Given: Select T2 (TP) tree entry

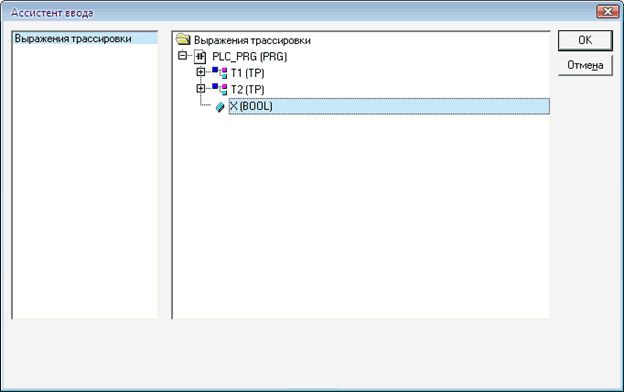Looking at the screenshot, I should (247, 90).
